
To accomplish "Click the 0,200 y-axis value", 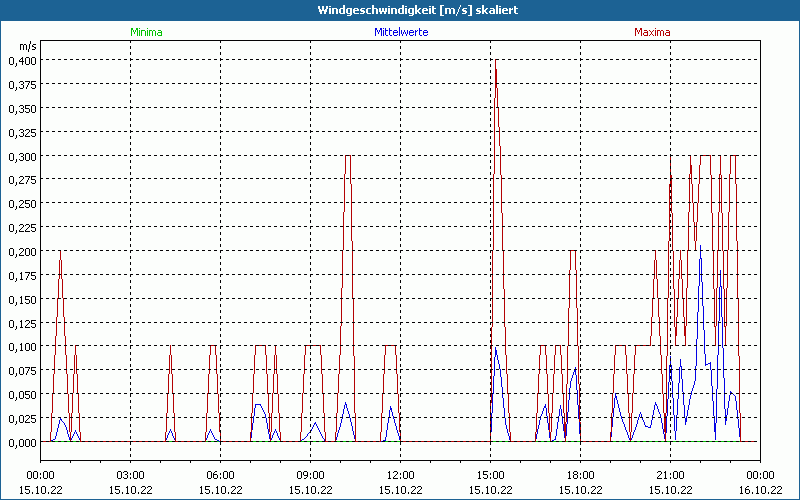I will tap(22, 252).
